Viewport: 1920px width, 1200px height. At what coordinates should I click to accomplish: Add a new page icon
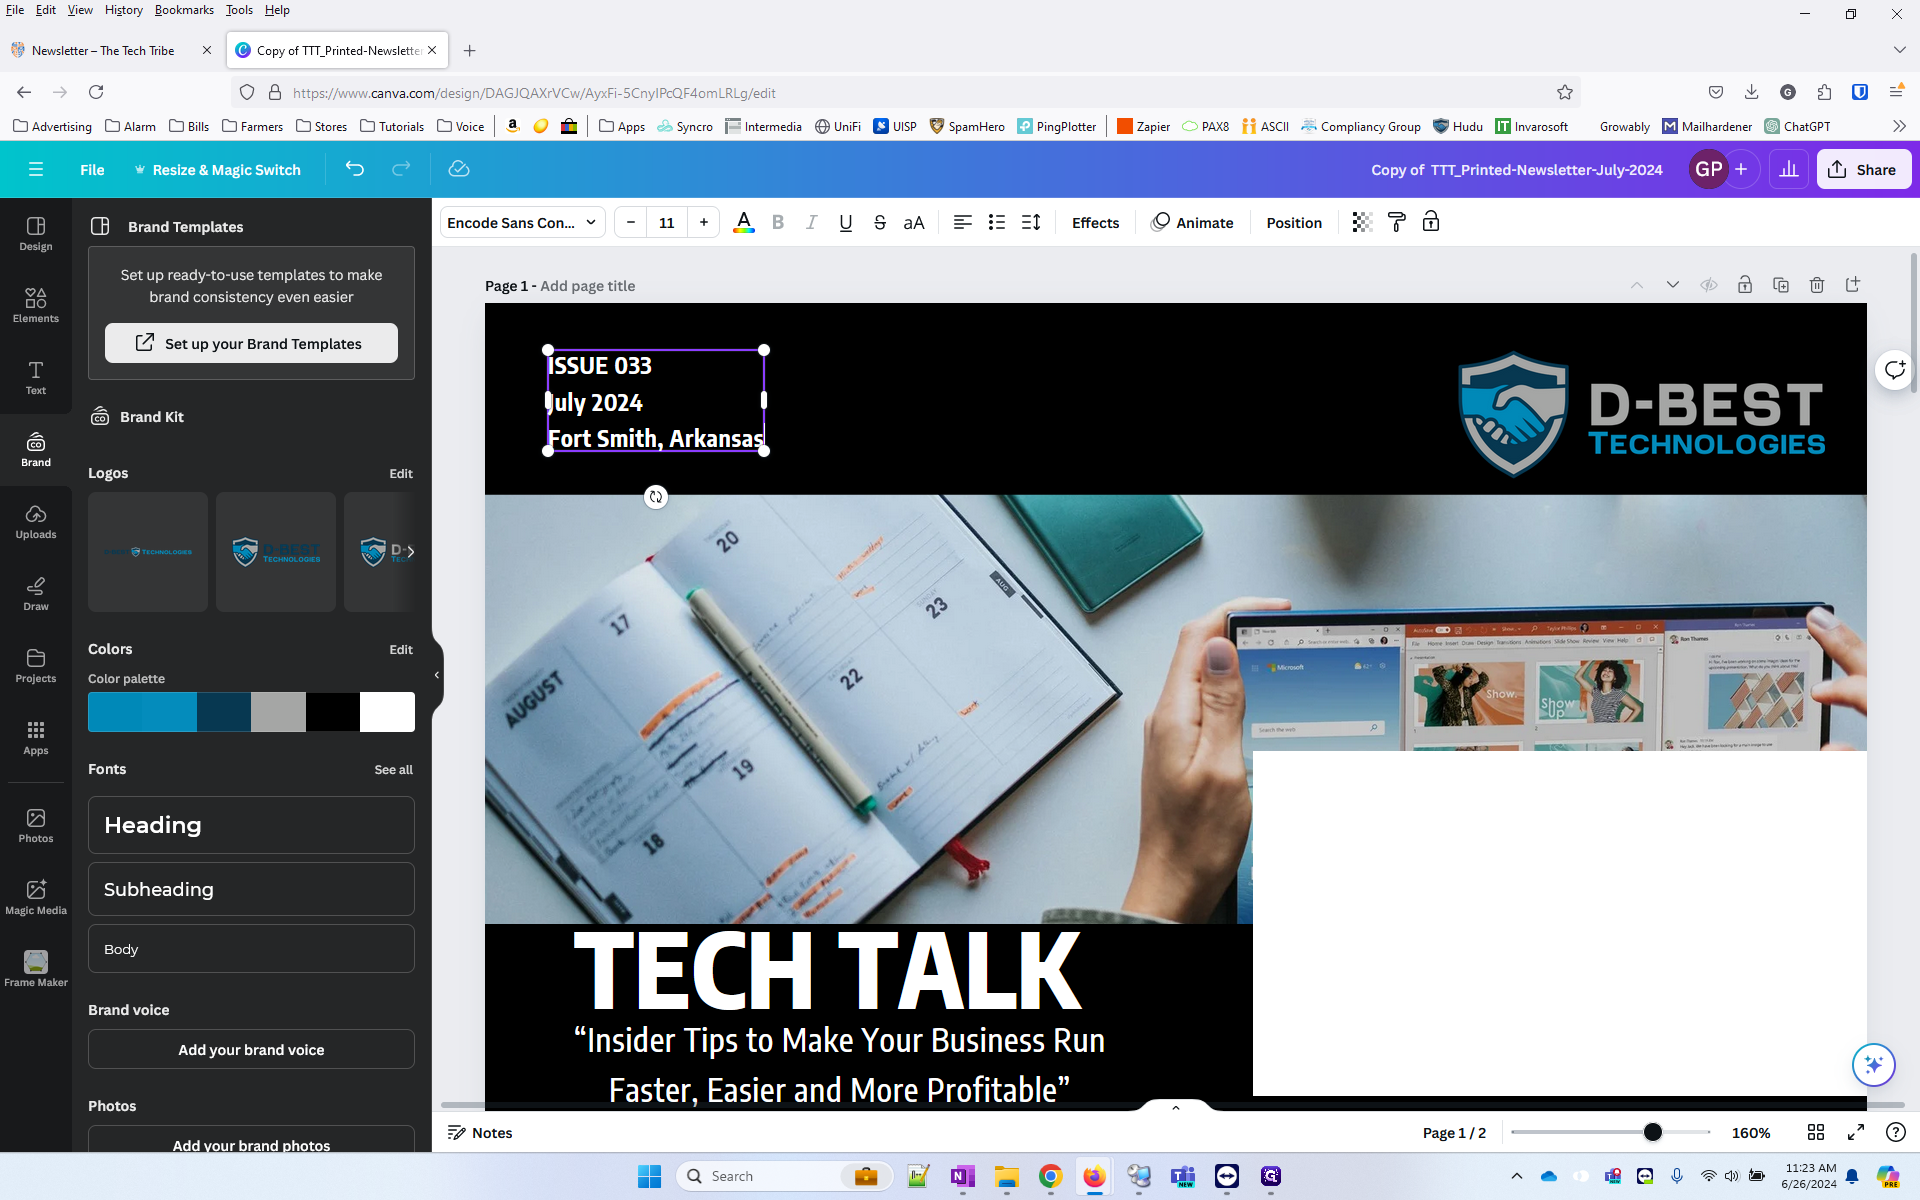1853,285
